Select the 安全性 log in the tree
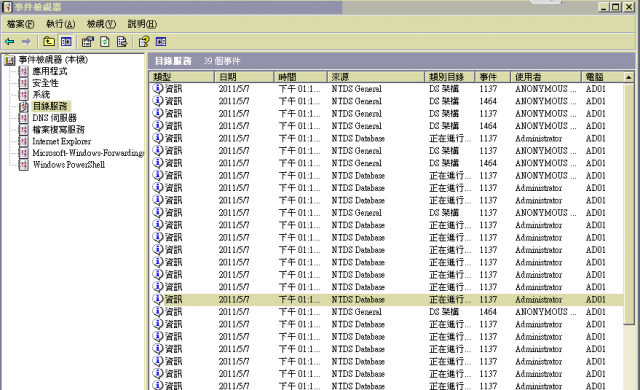The width and height of the screenshot is (640, 390). click(x=45, y=83)
